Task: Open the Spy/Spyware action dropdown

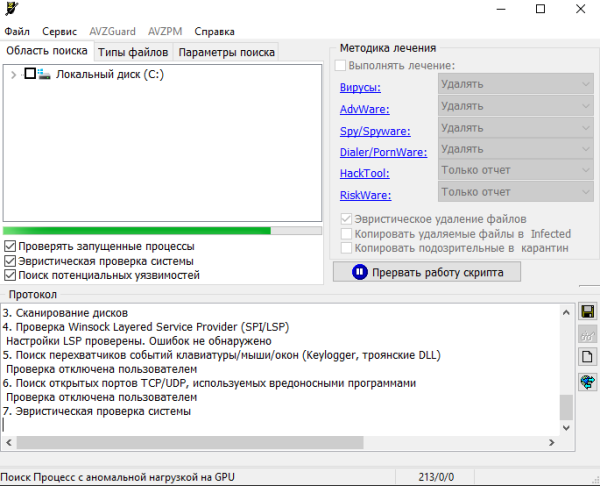Action: pyautogui.click(x=515, y=127)
